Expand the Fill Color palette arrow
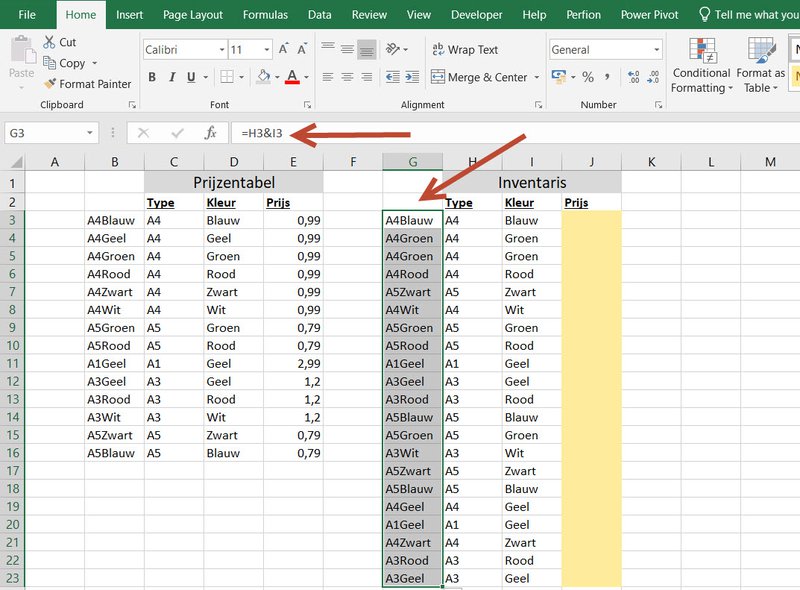 pyautogui.click(x=277, y=78)
